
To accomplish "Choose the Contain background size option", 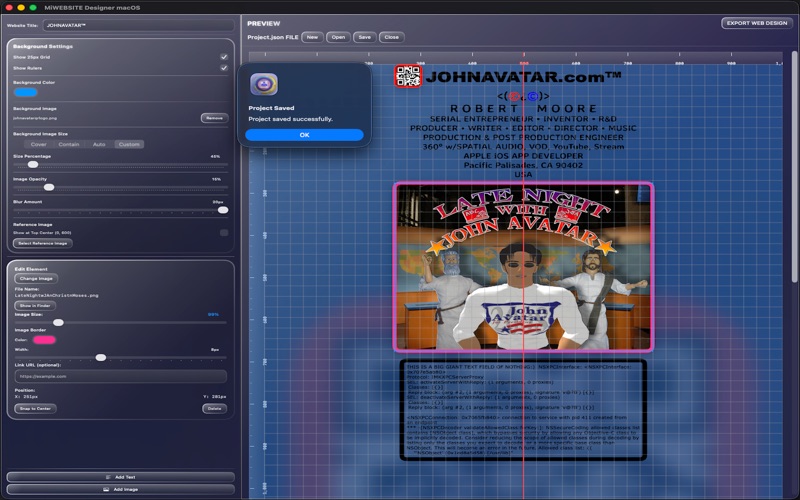I will point(68,144).
